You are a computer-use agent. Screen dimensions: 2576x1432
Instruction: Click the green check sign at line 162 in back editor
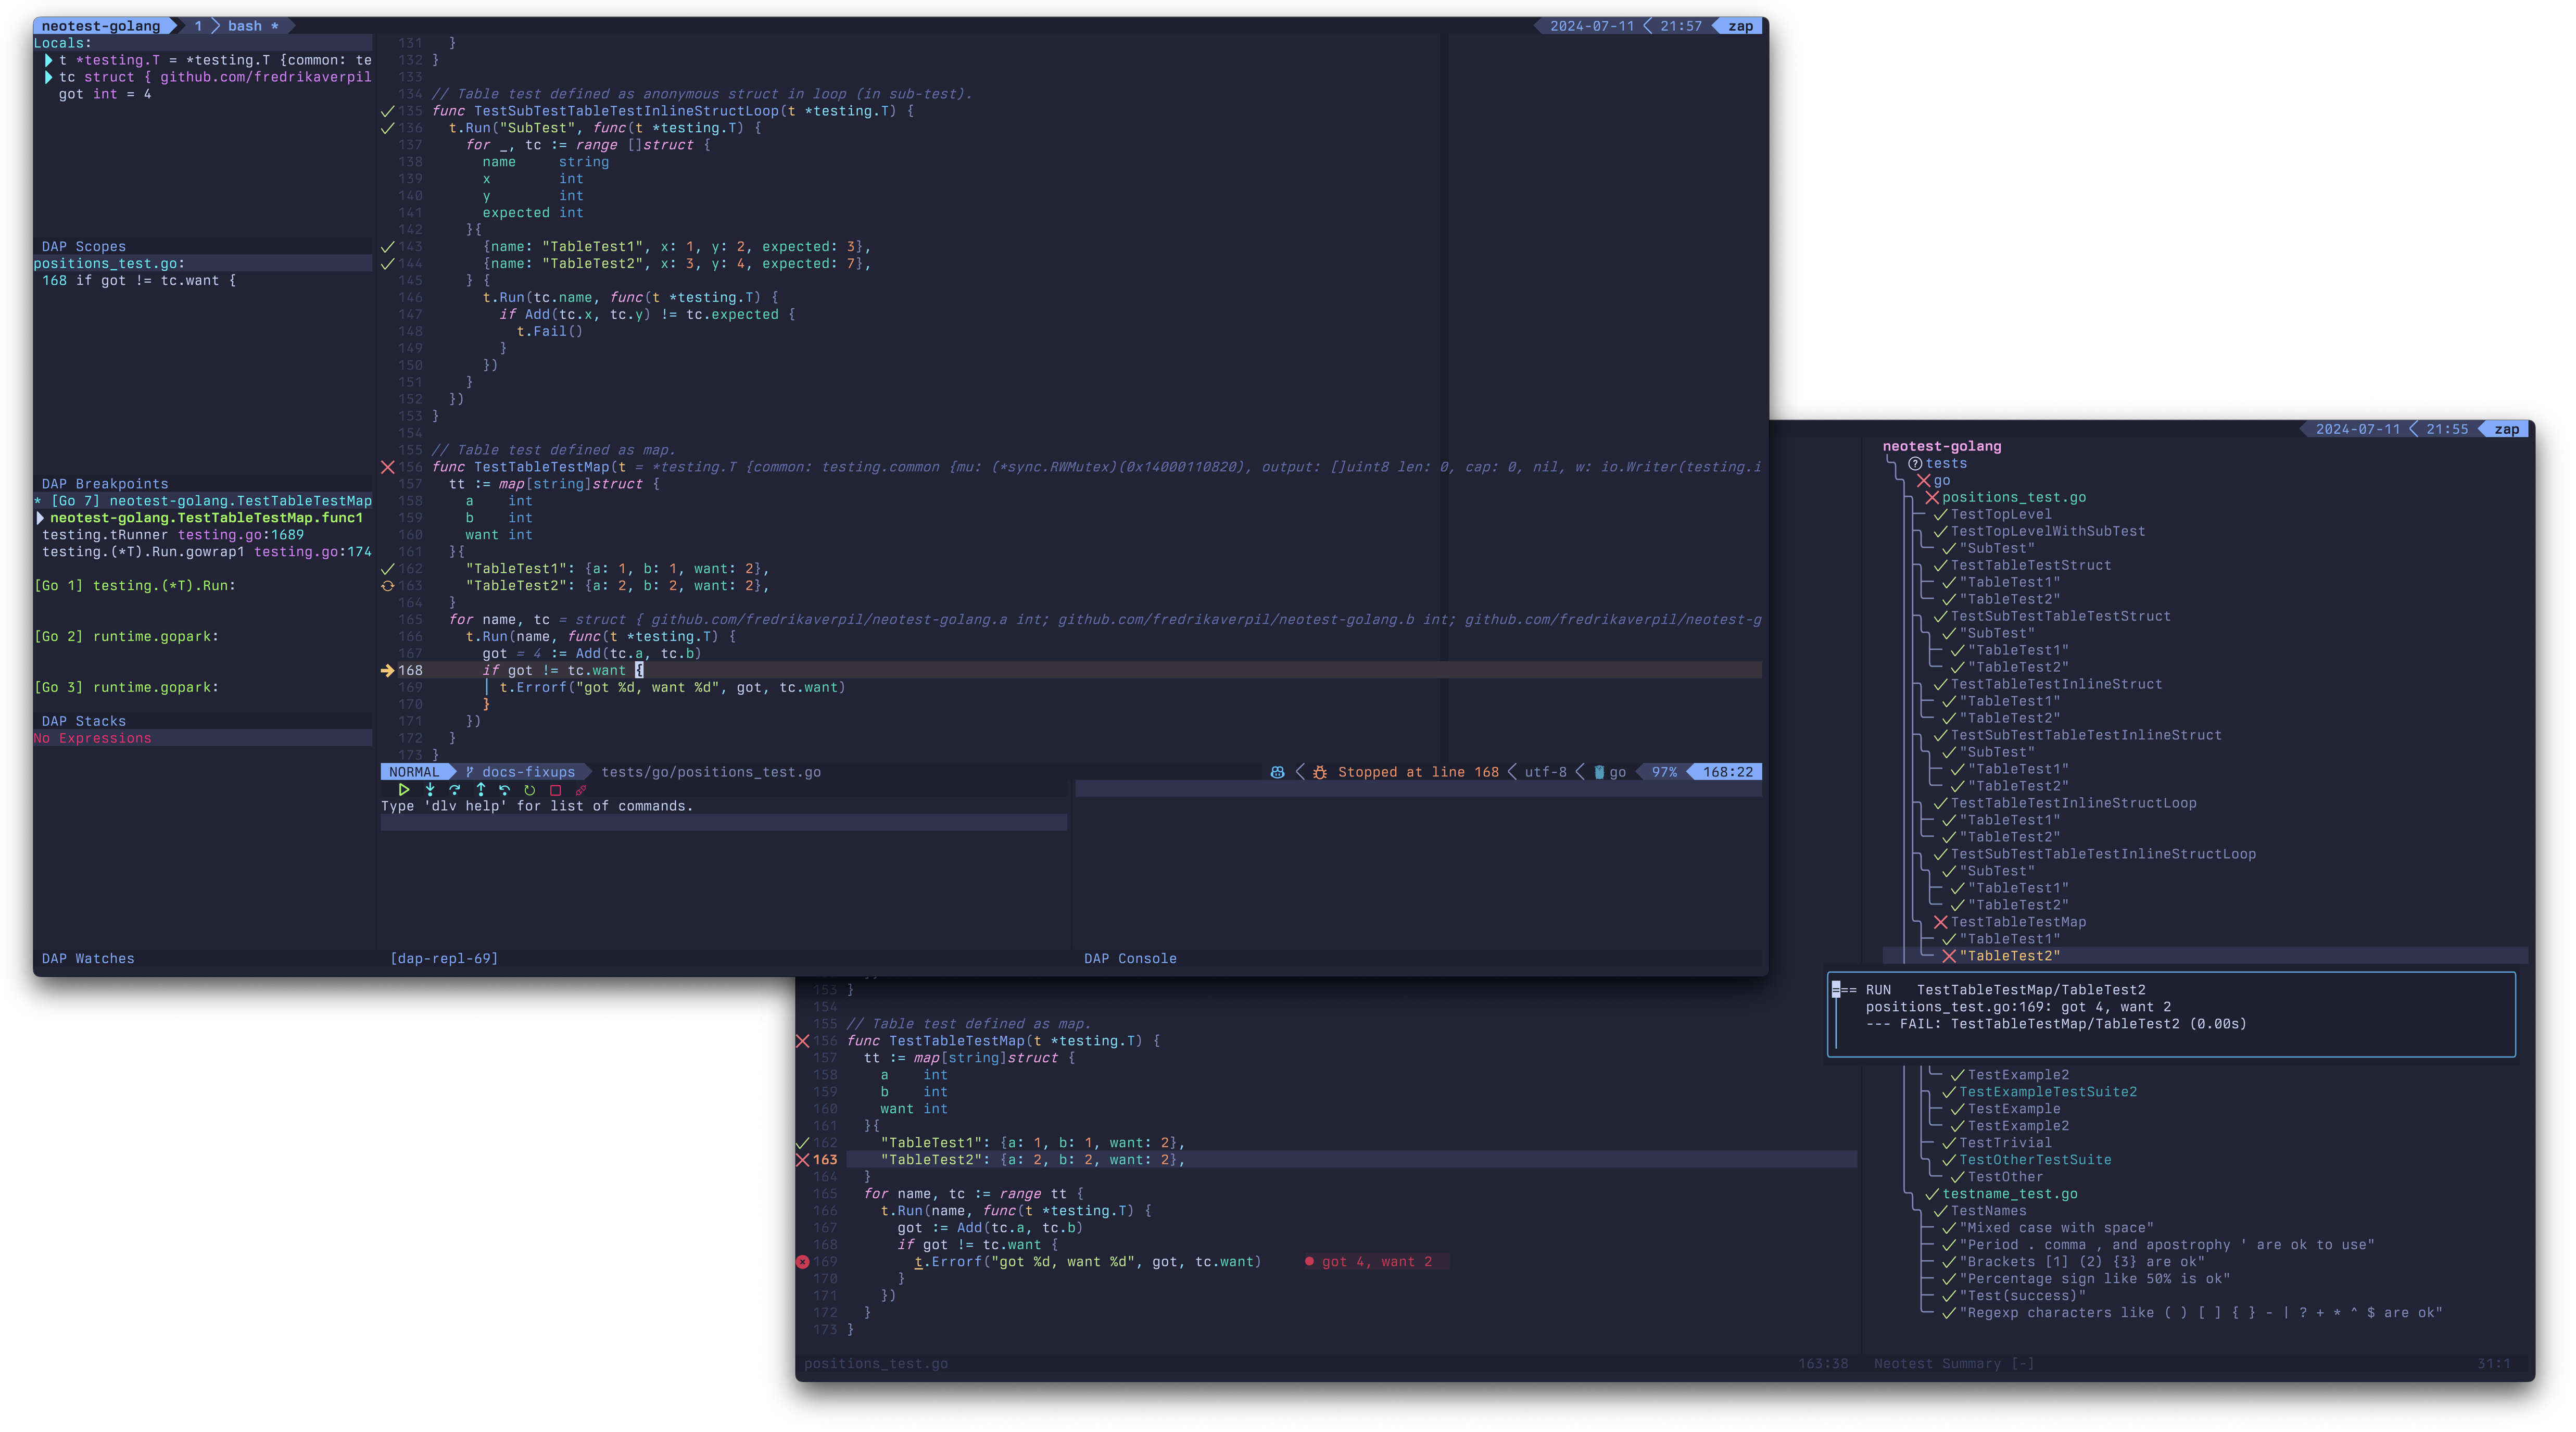[802, 1143]
